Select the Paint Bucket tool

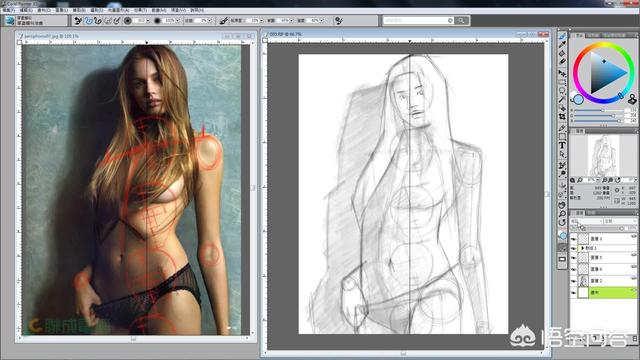[x=562, y=53]
